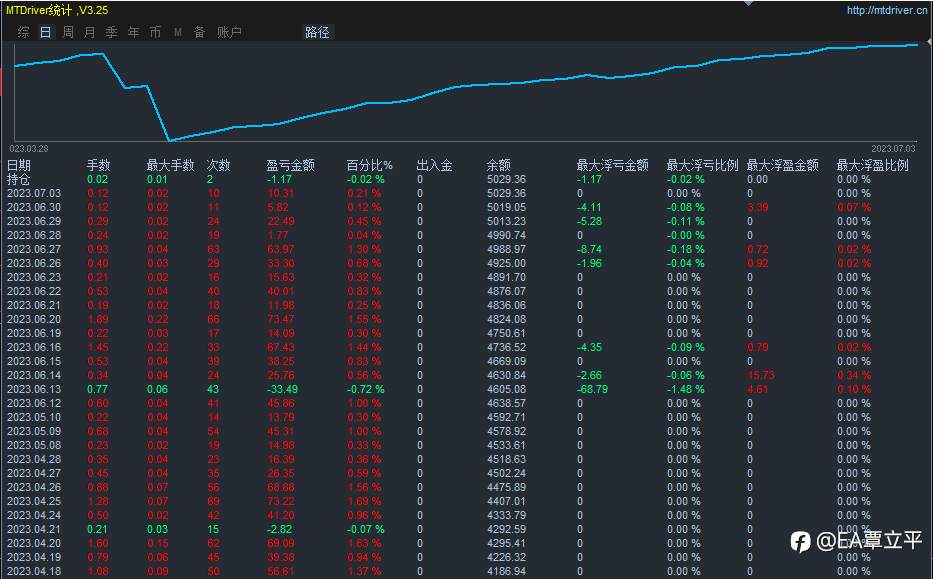The width and height of the screenshot is (933, 579).
Task: Click balance value 5019.05
Action: 506,207
